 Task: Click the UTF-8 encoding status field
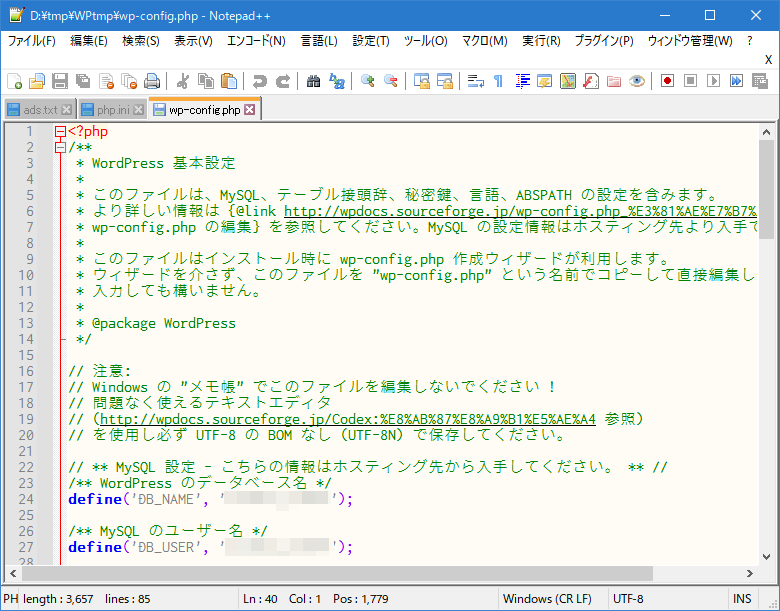pos(666,599)
